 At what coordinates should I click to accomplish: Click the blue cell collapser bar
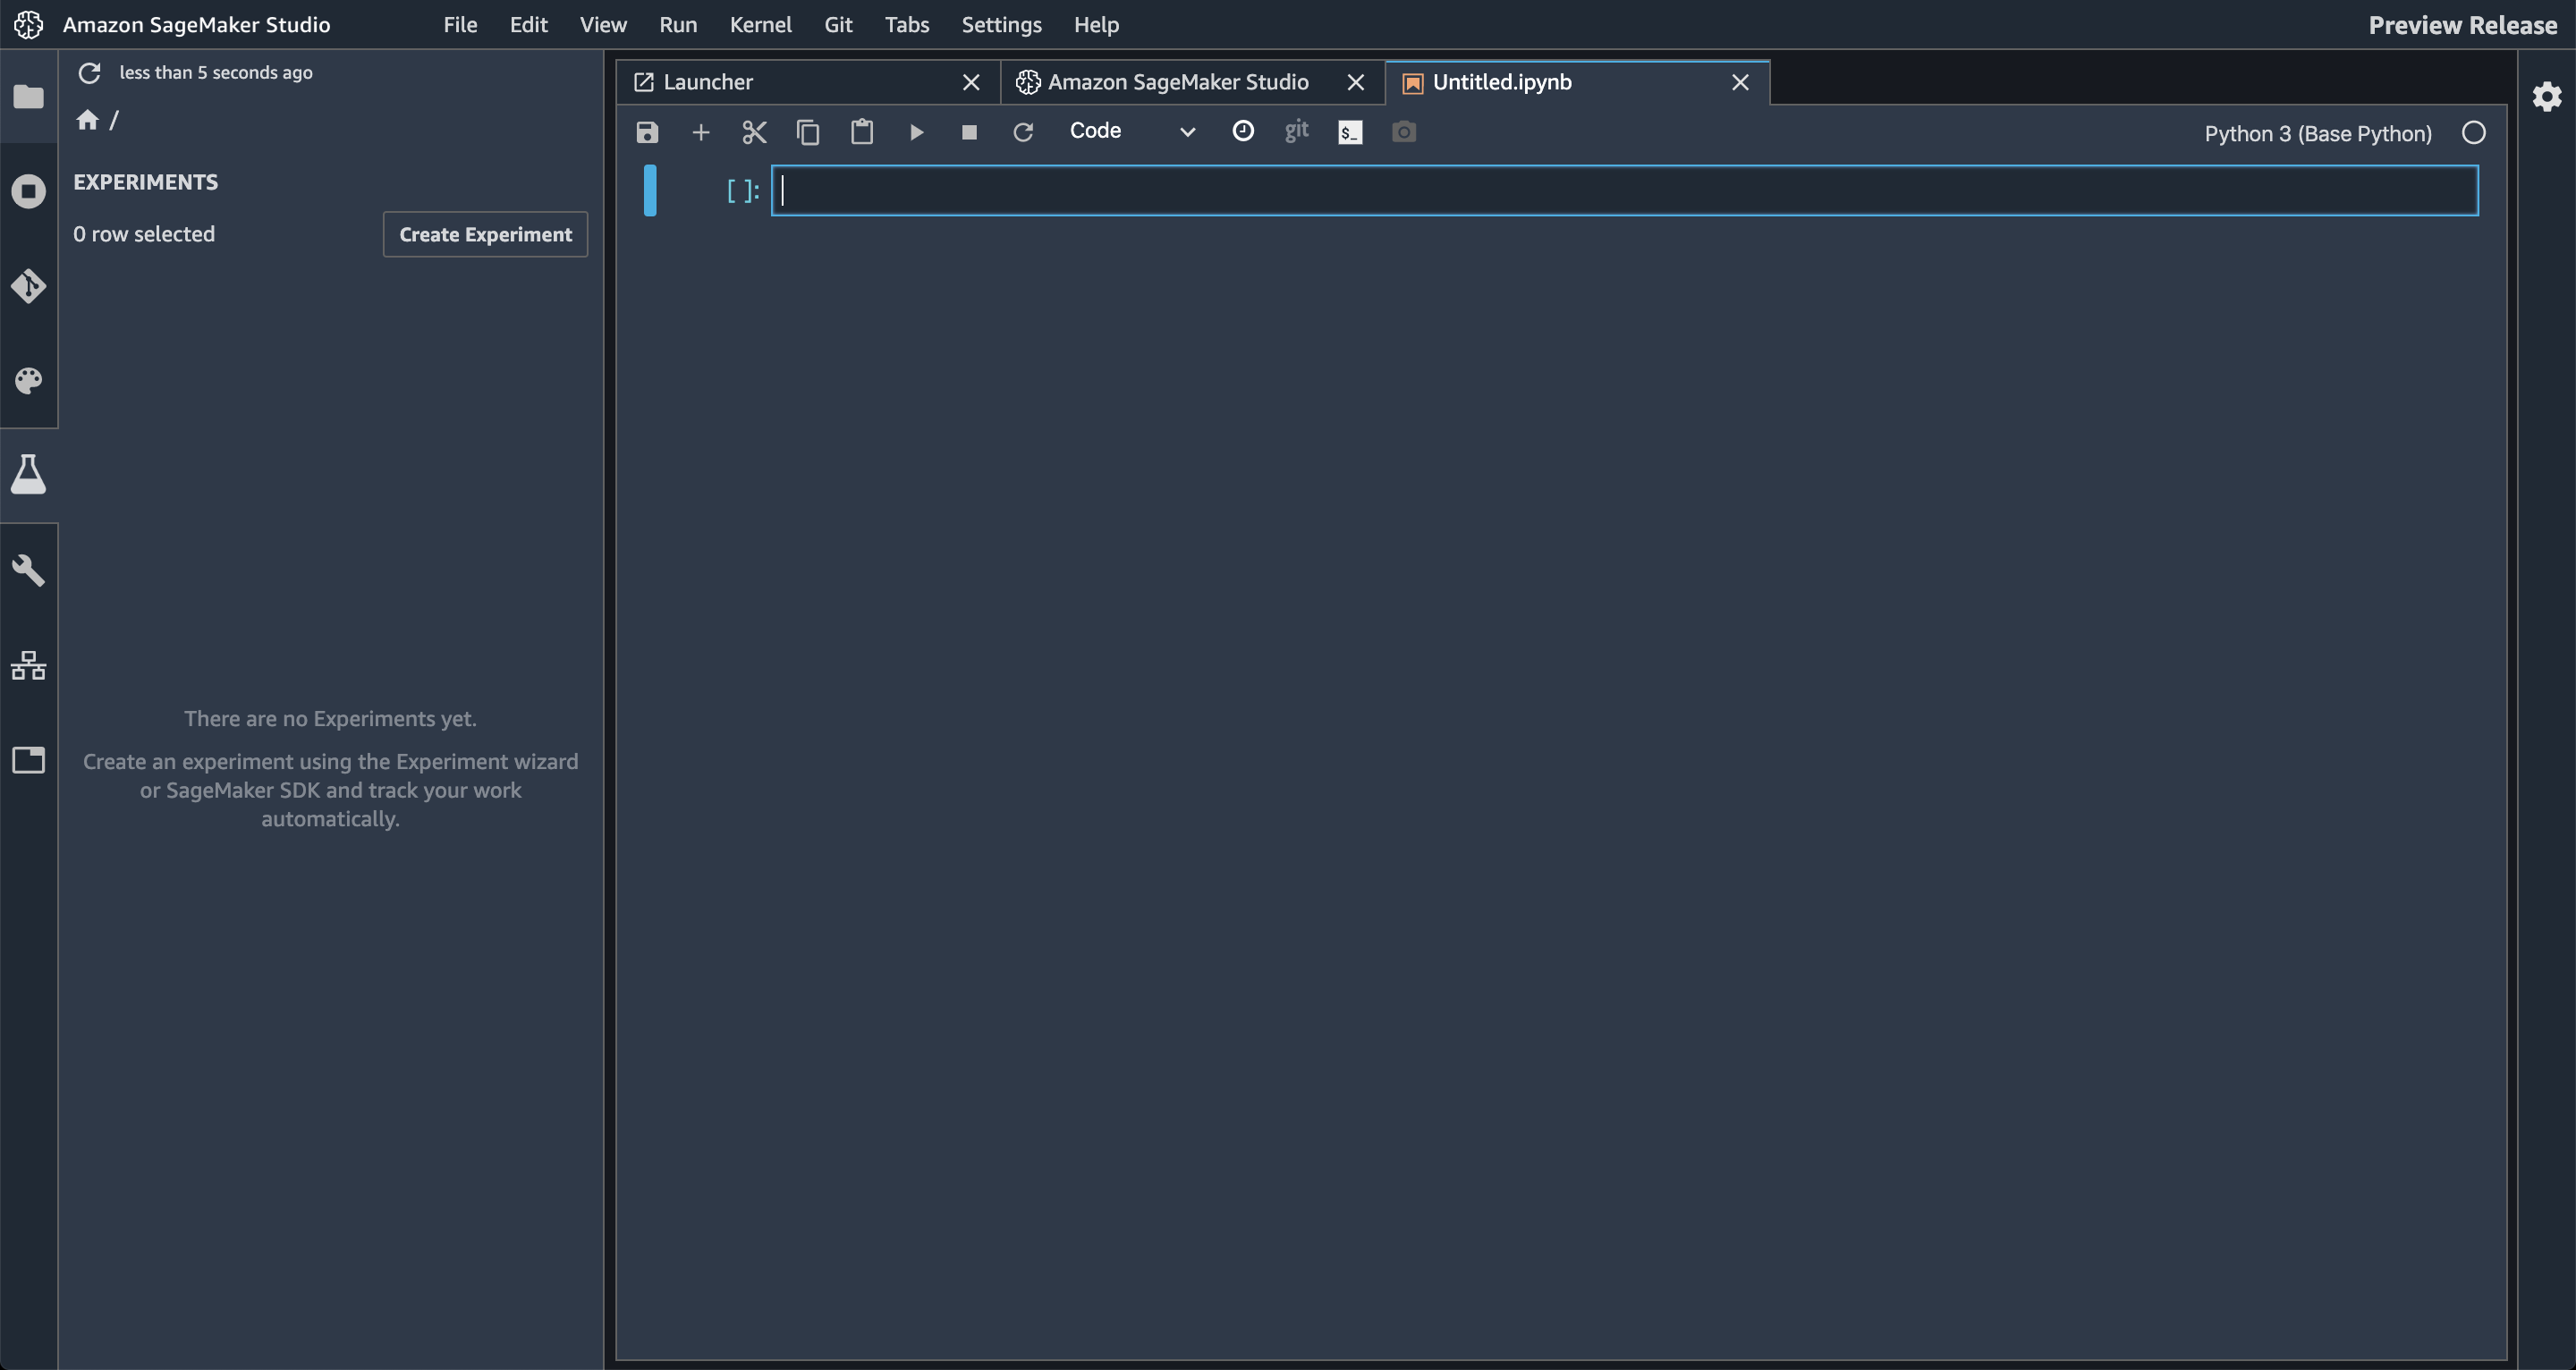point(650,190)
